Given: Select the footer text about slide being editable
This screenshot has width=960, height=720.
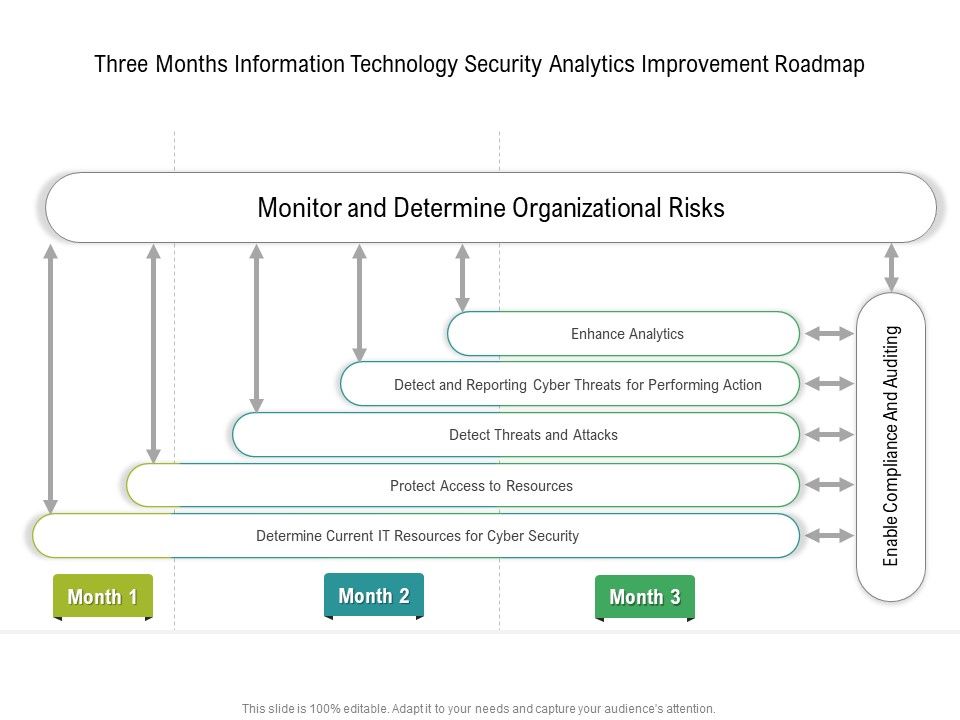Looking at the screenshot, I should [x=478, y=708].
